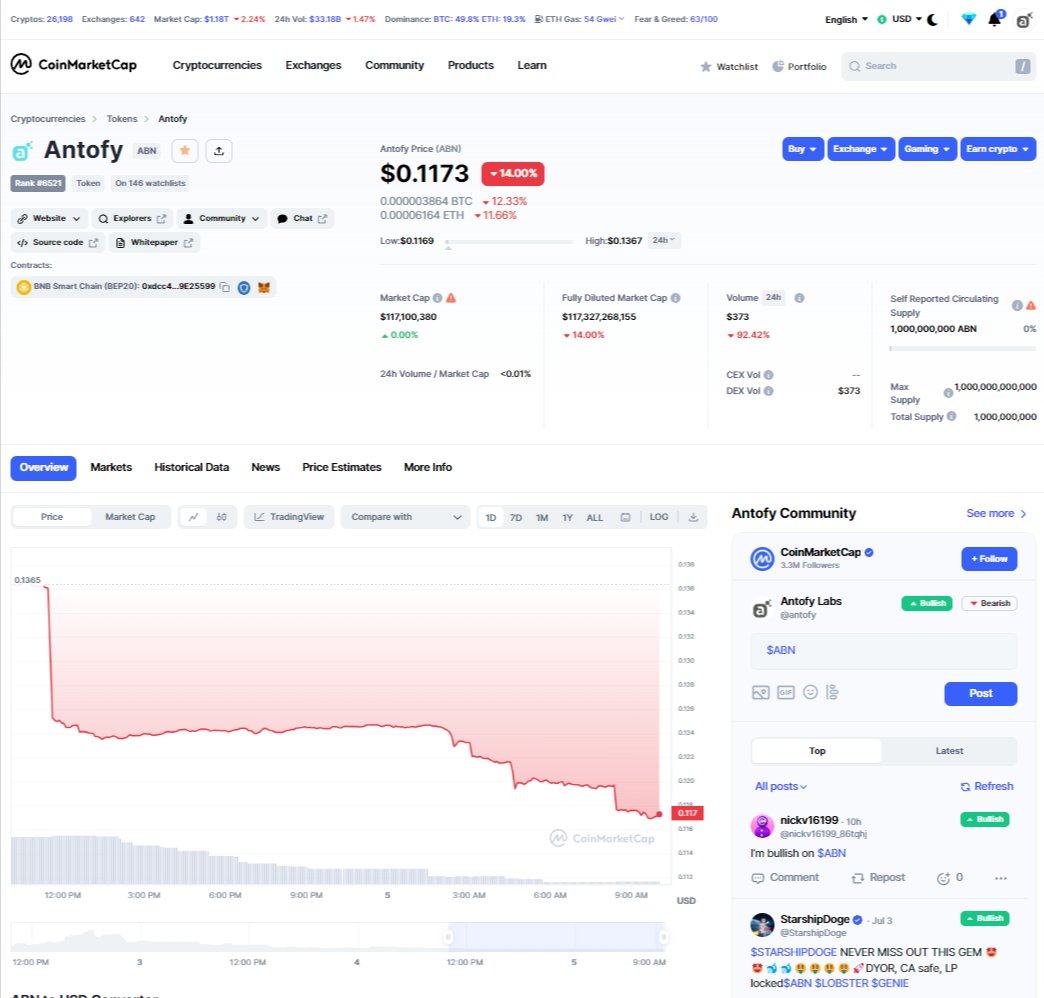Screen dimensions: 1044x998
Task: Open Buy dropdown button
Action: [803, 149]
